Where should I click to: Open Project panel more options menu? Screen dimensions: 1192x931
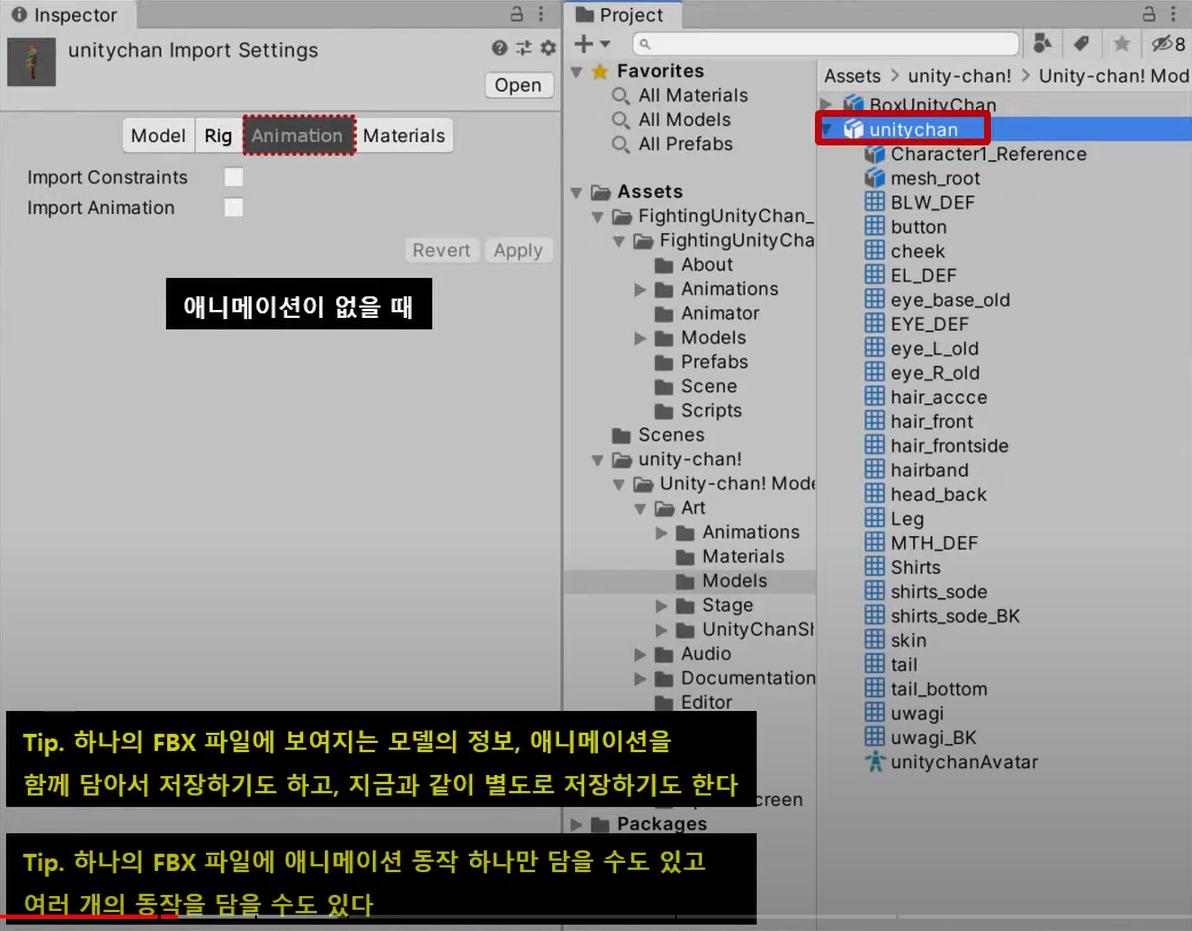[1174, 14]
